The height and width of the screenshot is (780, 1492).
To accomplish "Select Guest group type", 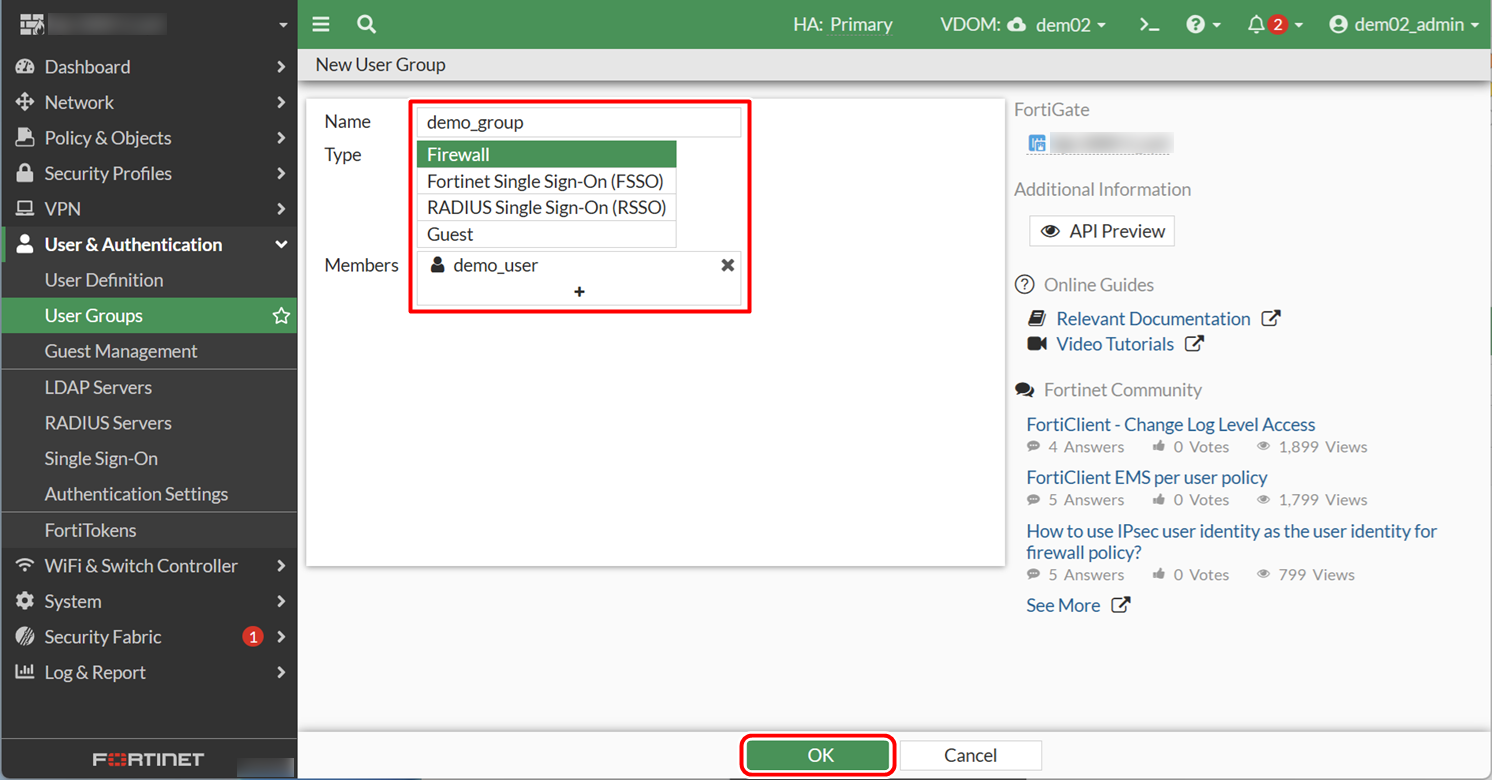I will coord(546,234).
